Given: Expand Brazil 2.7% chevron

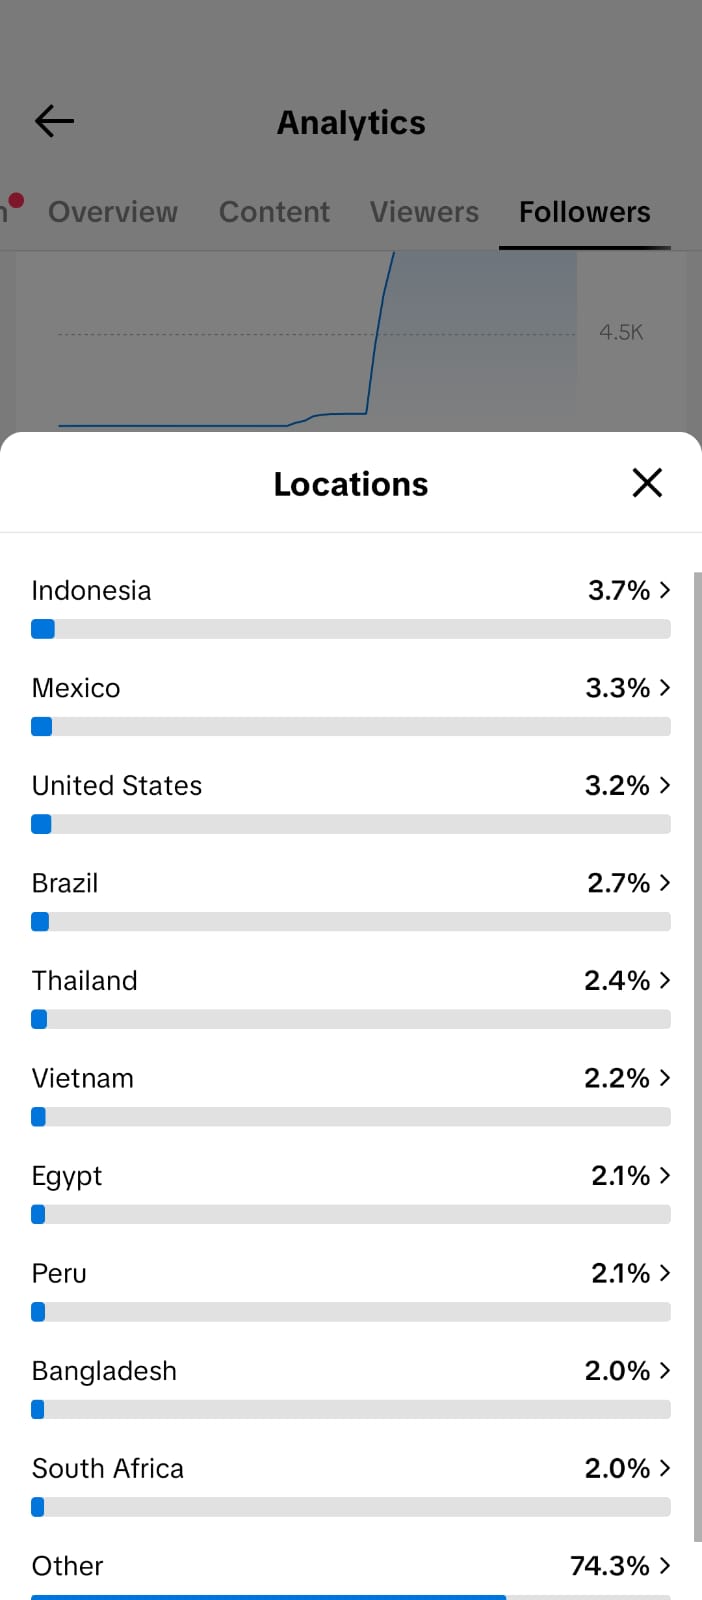Looking at the screenshot, I should (x=665, y=883).
